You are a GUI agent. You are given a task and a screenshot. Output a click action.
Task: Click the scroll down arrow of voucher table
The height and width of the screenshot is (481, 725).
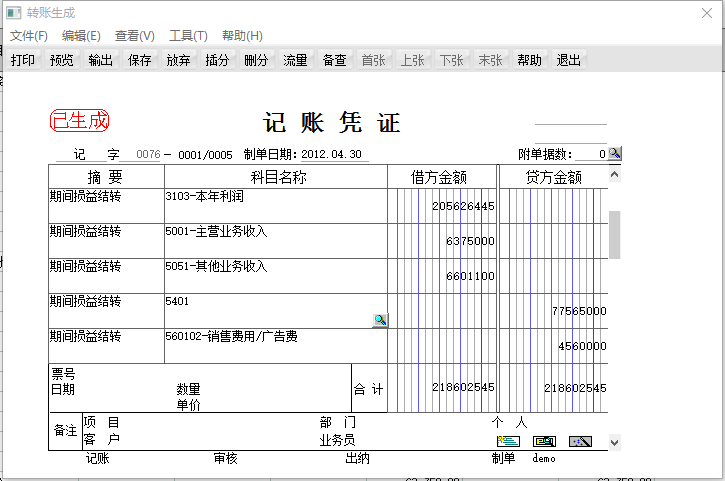[614, 442]
